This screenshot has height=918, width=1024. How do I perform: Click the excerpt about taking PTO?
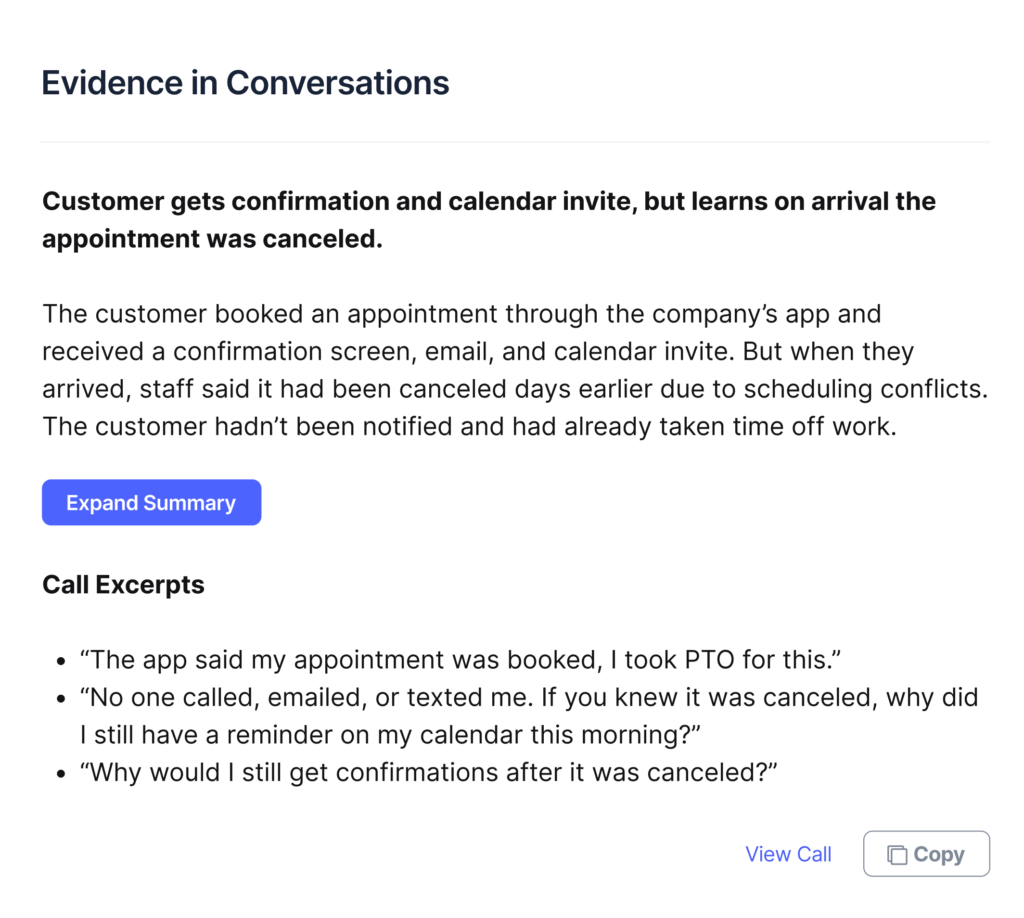pyautogui.click(x=460, y=659)
